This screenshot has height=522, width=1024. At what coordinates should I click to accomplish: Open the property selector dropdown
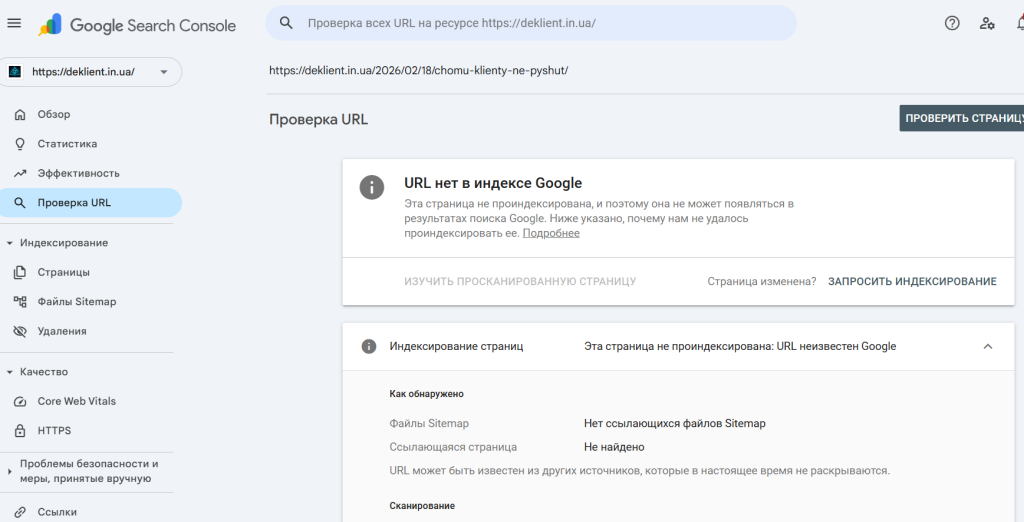pos(91,72)
